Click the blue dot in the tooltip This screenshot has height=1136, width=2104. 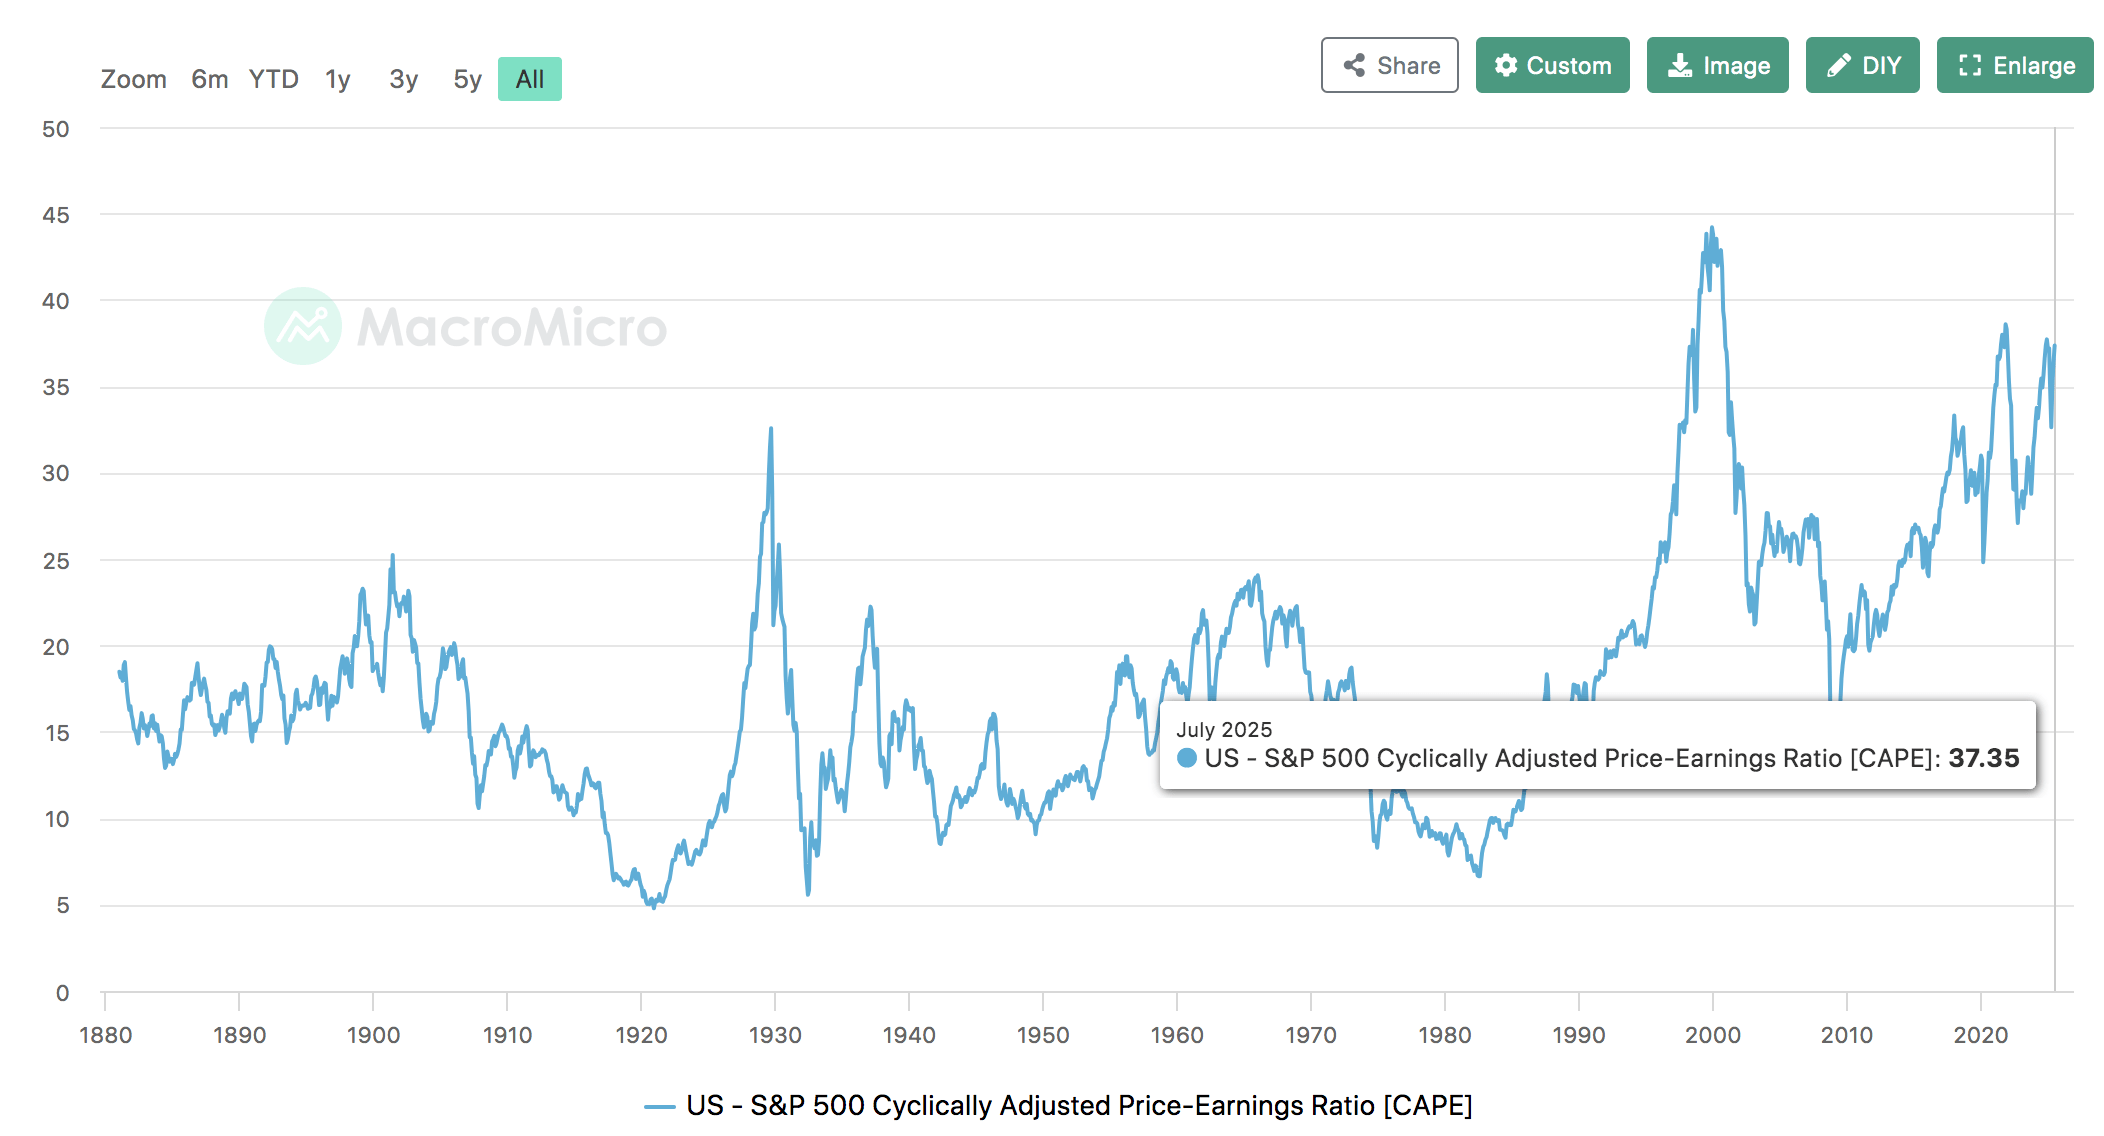[x=1187, y=758]
